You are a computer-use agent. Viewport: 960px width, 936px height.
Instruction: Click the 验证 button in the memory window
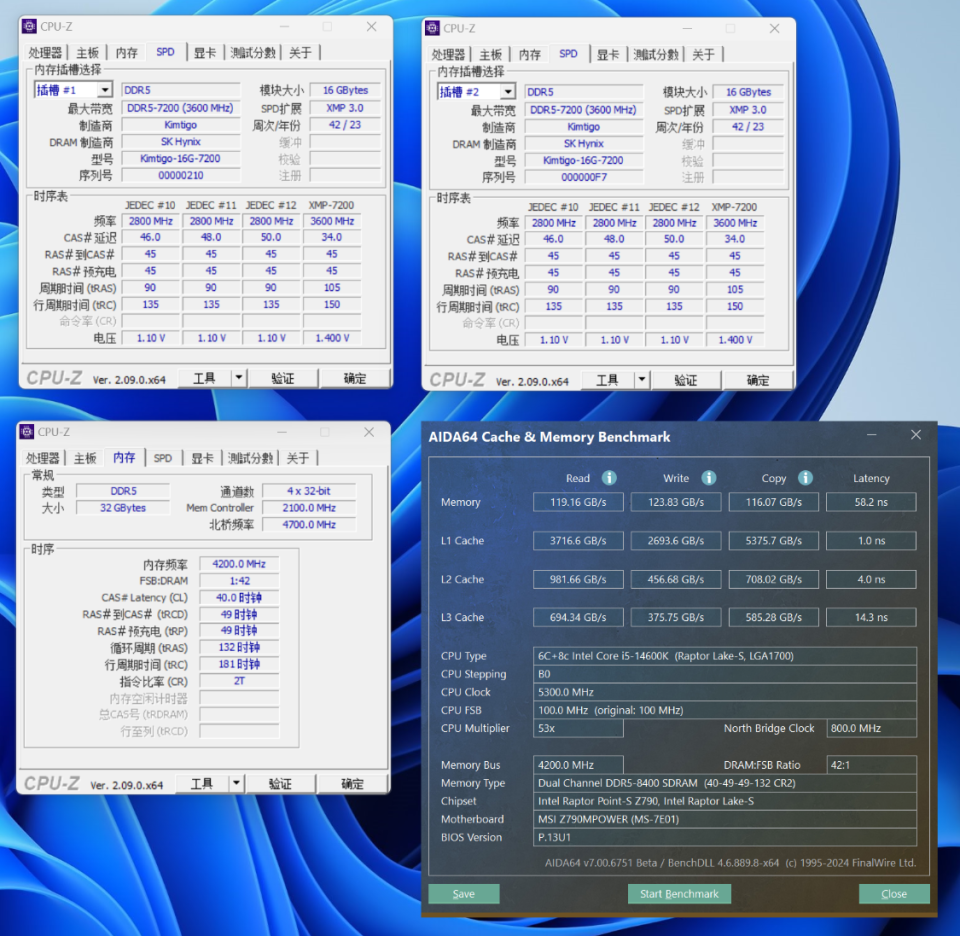click(281, 782)
